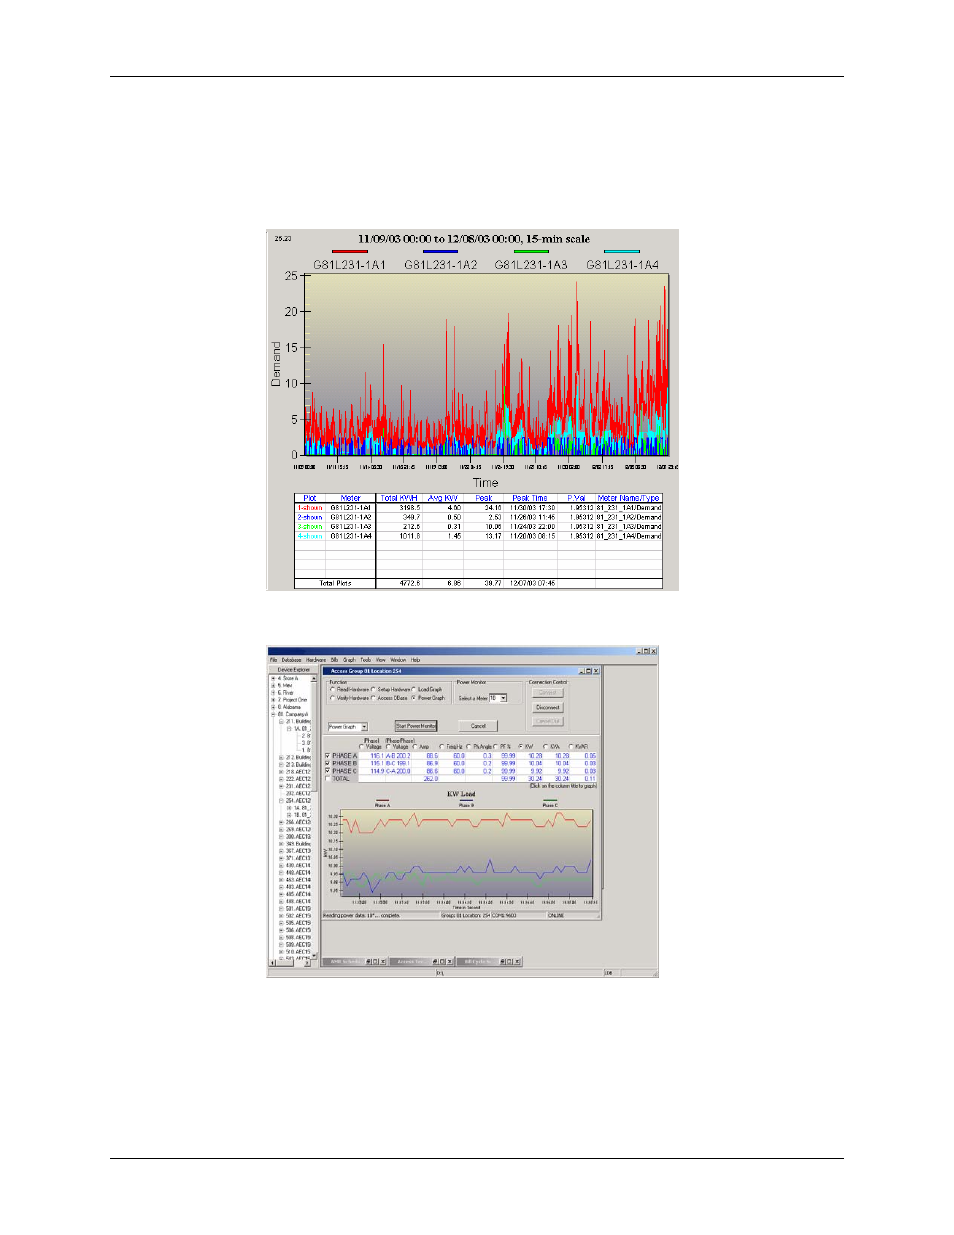Click the 'Avg KW' column header
Viewport: 954px width, 1235px height.
point(443,498)
